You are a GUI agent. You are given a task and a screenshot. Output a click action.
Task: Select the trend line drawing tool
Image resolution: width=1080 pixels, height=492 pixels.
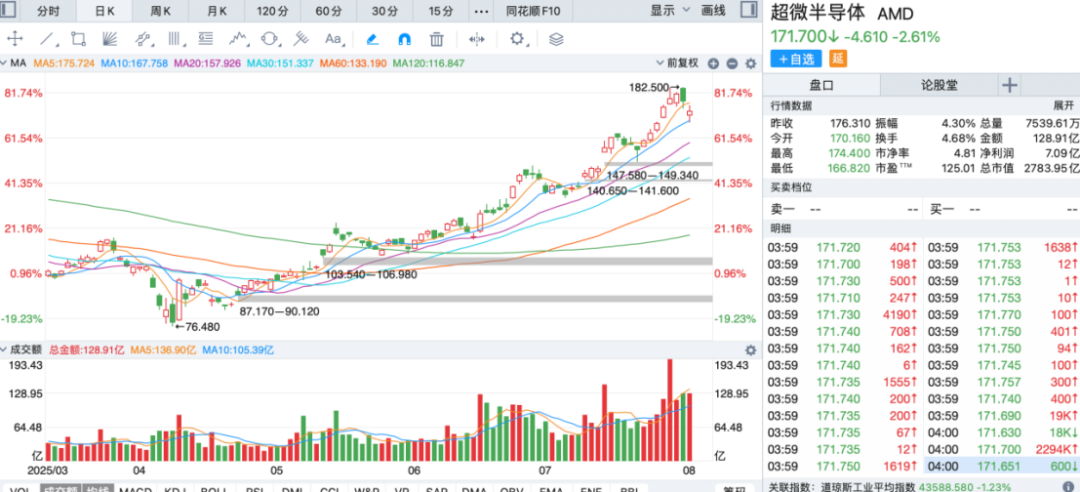coord(46,39)
